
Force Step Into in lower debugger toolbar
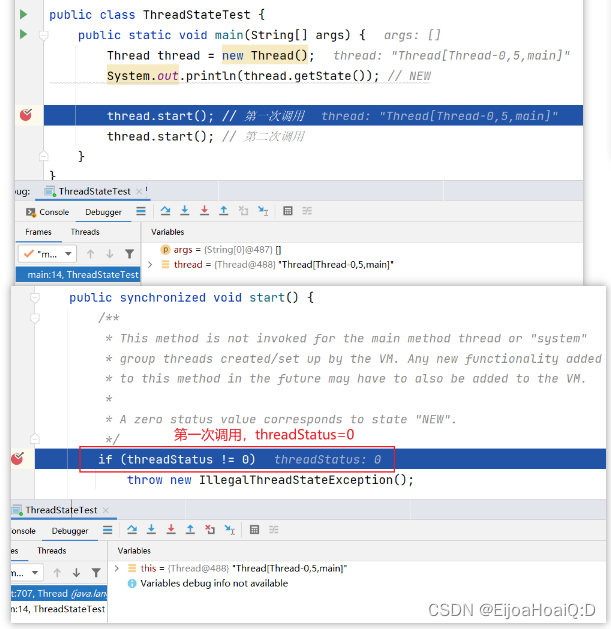[x=171, y=530]
